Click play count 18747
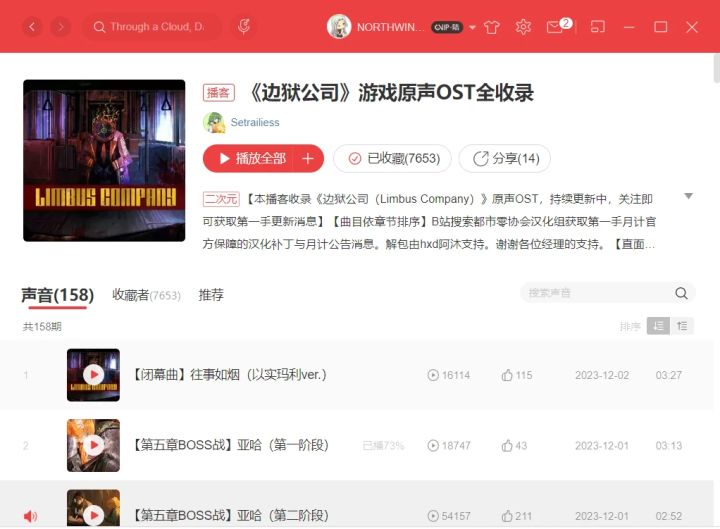 tap(449, 445)
